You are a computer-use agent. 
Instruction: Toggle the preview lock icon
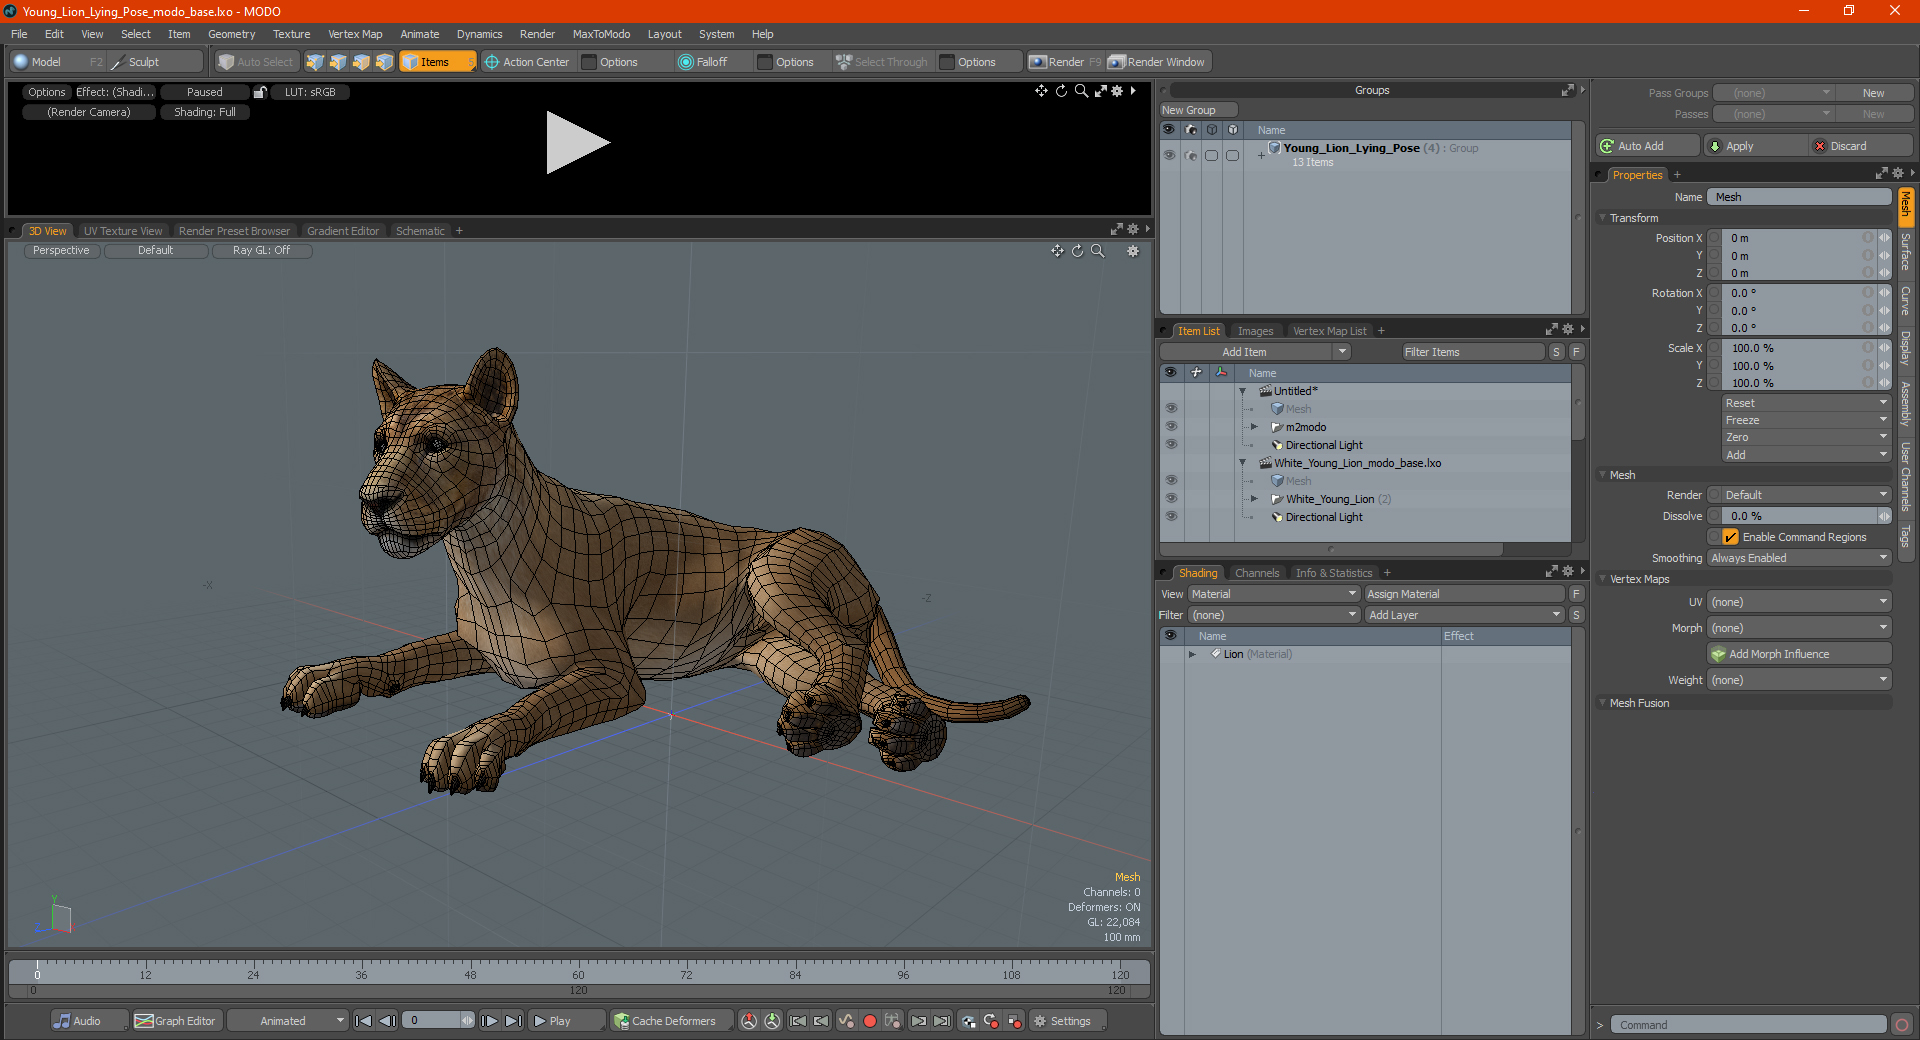coord(260,92)
